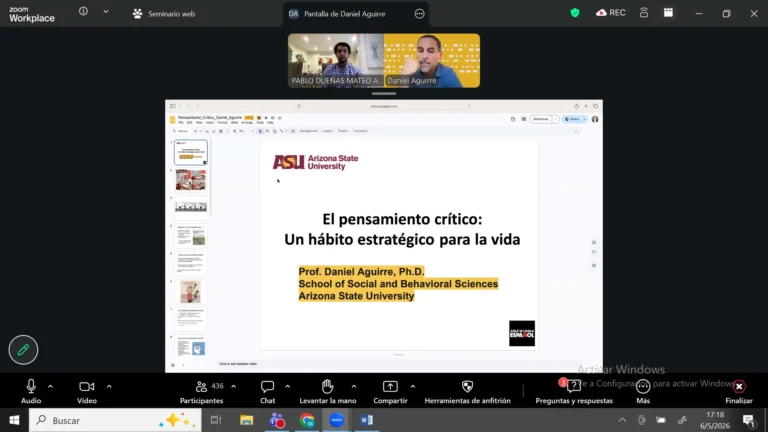The image size is (768, 432).
Task: Click the Share button in Google Slides
Action: click(572, 119)
